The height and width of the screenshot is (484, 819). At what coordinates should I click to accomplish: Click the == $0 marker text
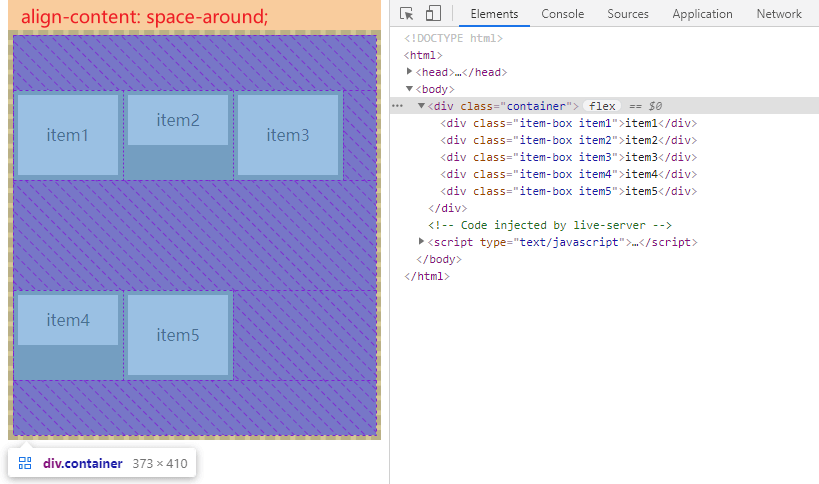(x=646, y=106)
